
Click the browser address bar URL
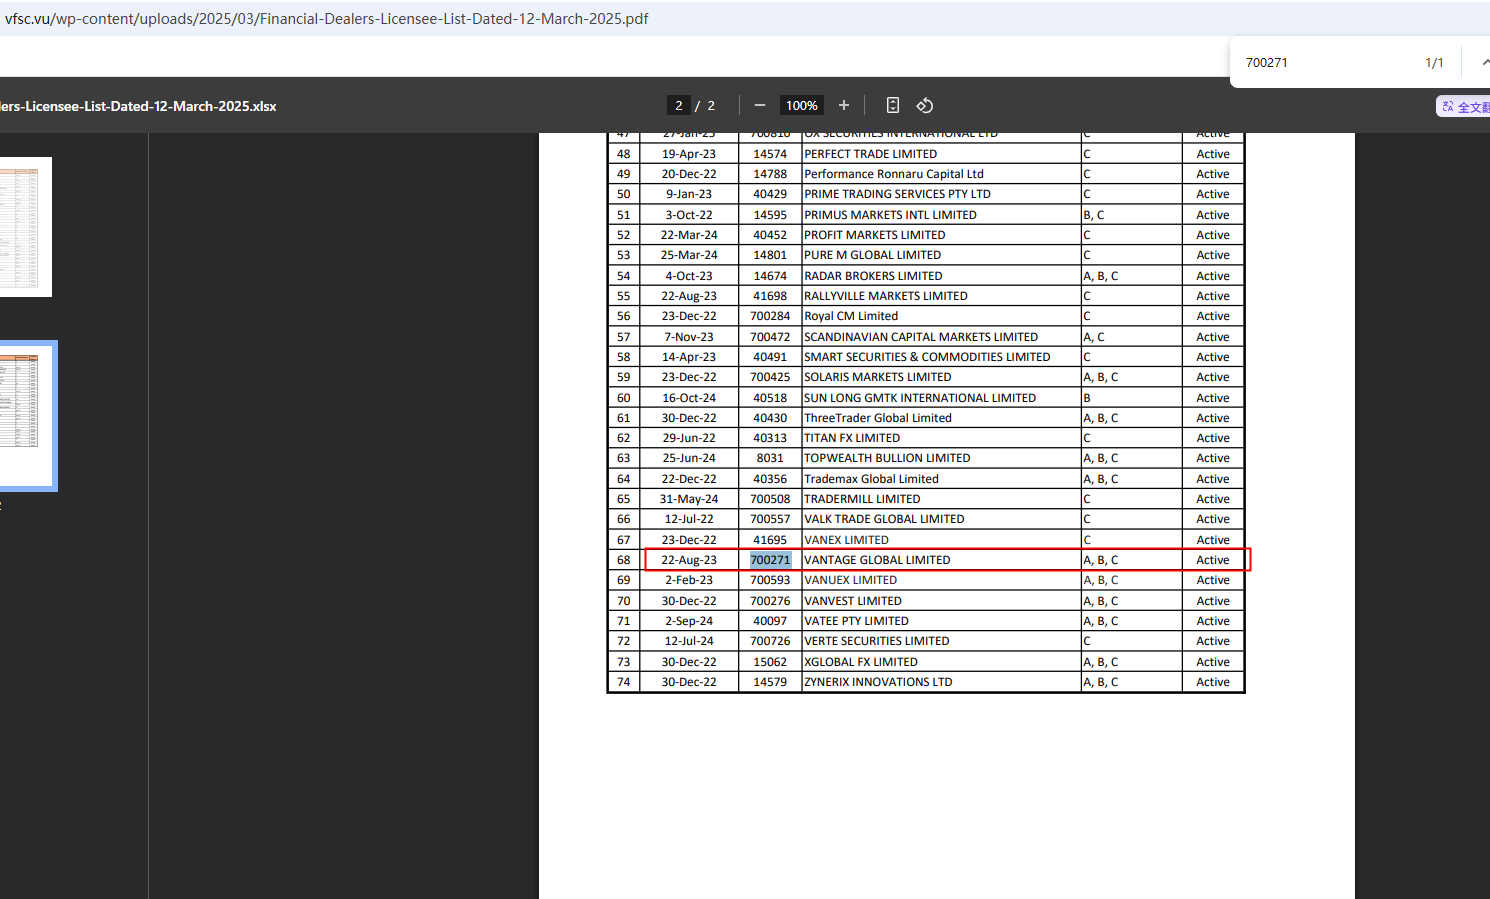click(x=327, y=18)
